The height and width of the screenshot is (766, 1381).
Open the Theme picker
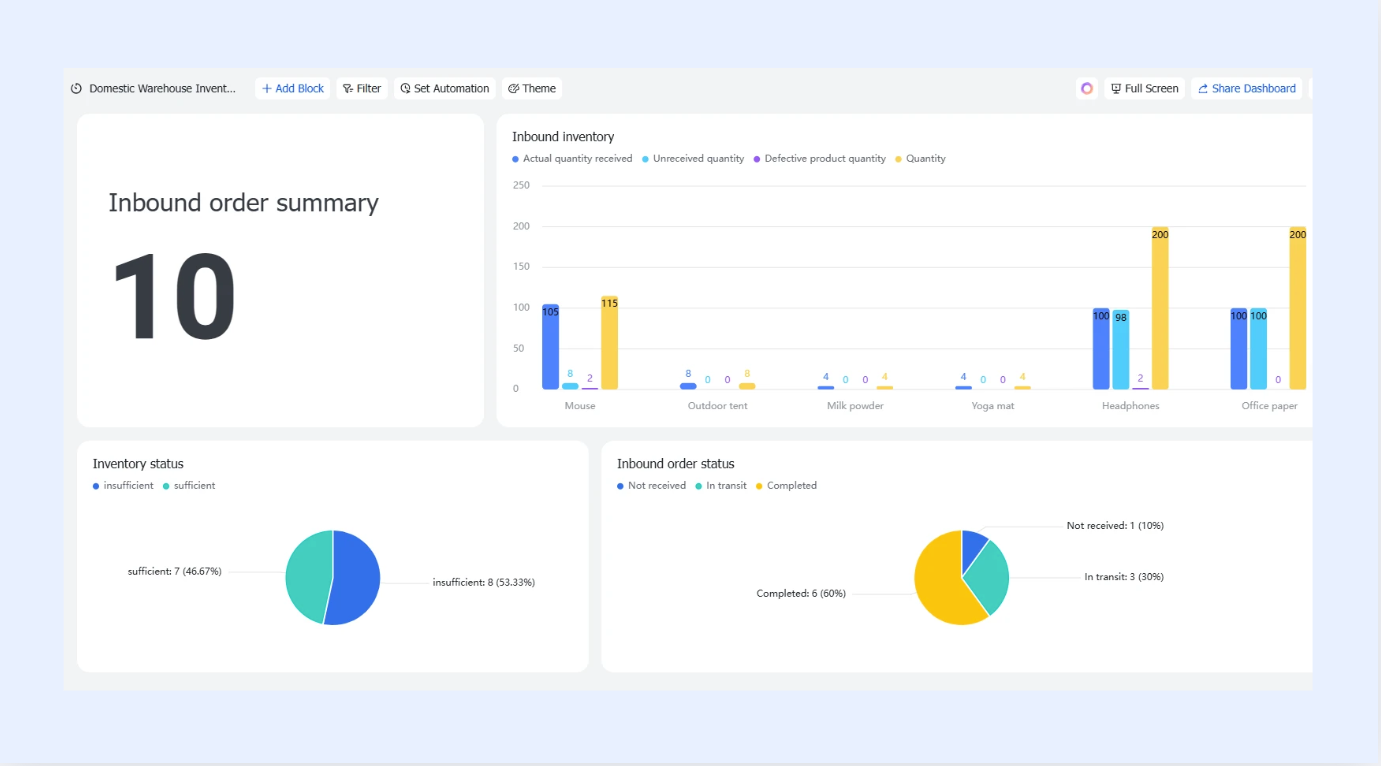532,89
